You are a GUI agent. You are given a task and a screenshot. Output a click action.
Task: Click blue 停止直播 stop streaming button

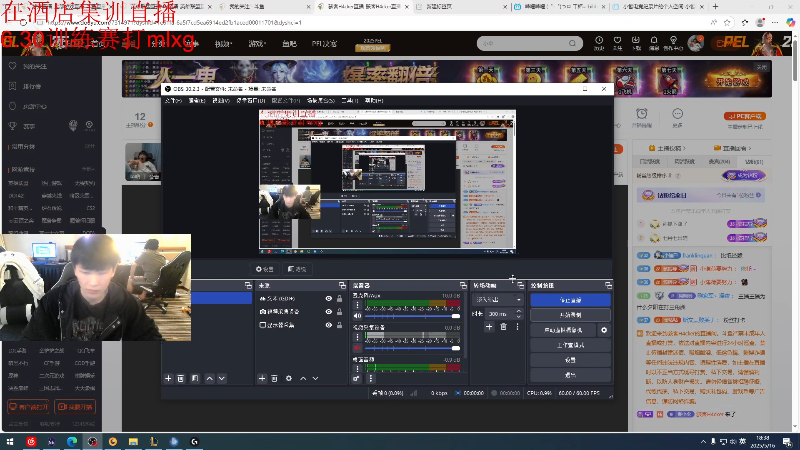coord(570,300)
